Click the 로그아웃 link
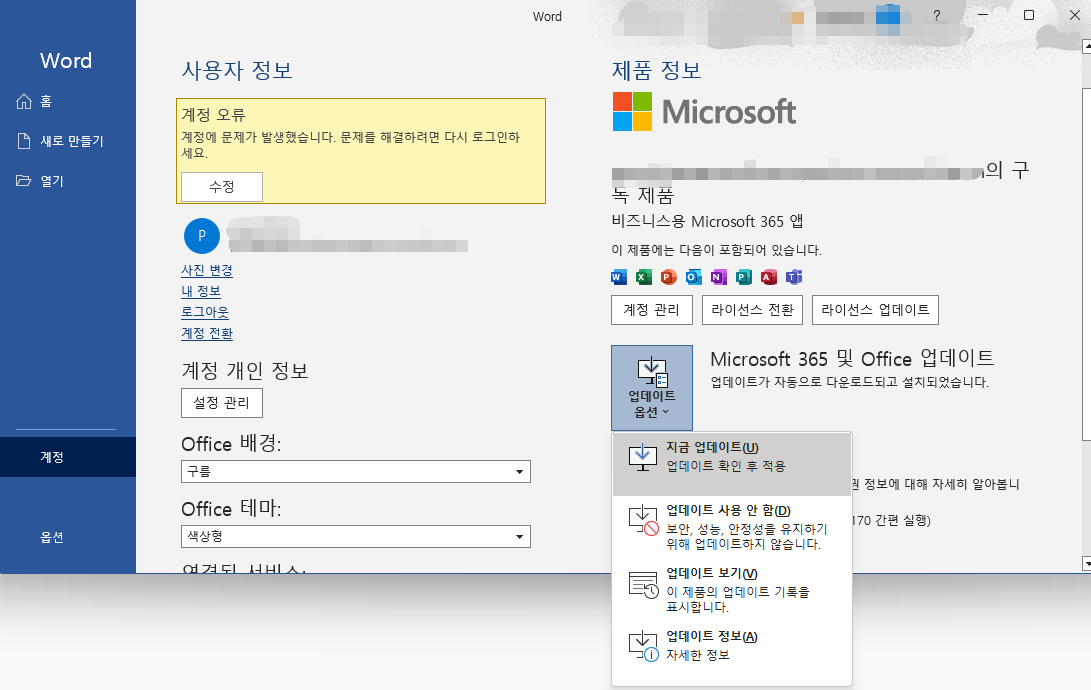Image resolution: width=1091 pixels, height=690 pixels. point(203,312)
